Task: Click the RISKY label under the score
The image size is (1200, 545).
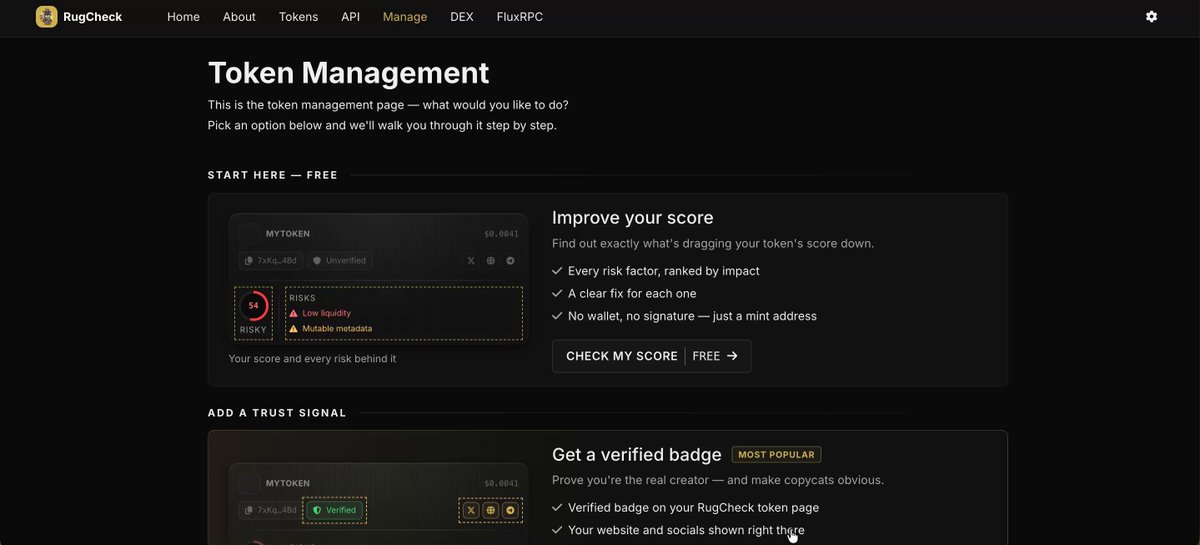Action: tap(253, 329)
